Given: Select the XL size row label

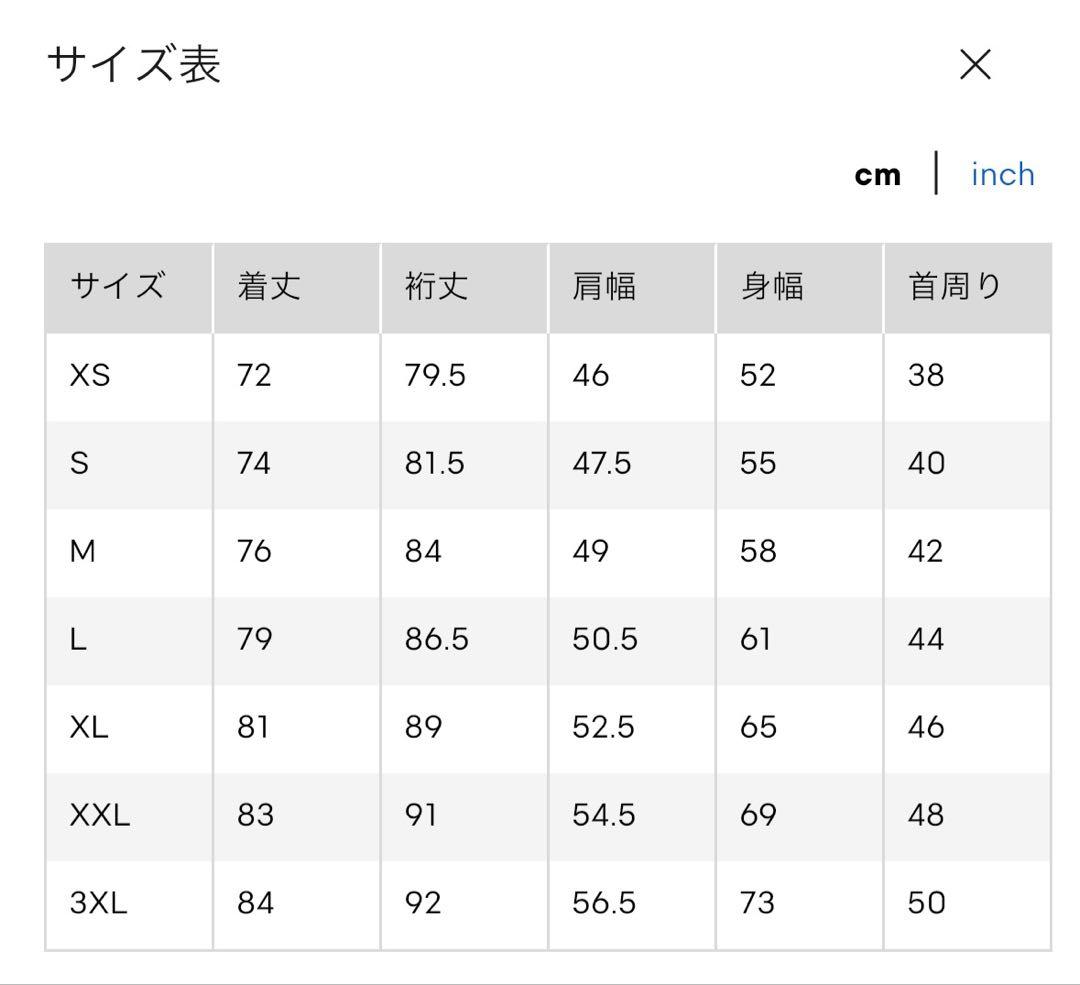Looking at the screenshot, I should tap(89, 727).
